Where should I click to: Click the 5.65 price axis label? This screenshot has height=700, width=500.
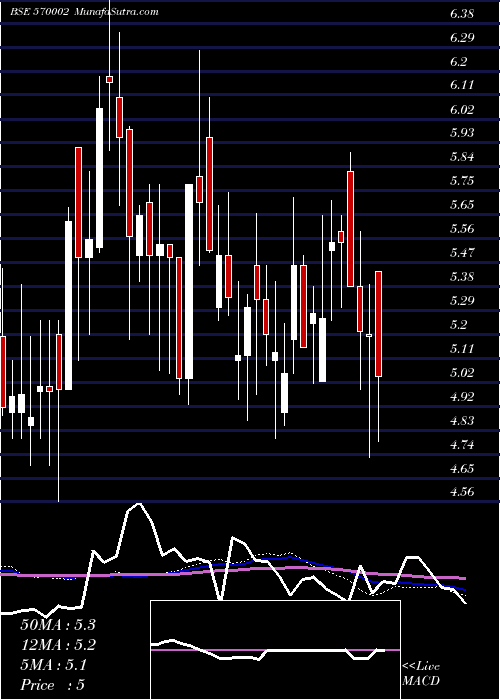click(x=462, y=205)
